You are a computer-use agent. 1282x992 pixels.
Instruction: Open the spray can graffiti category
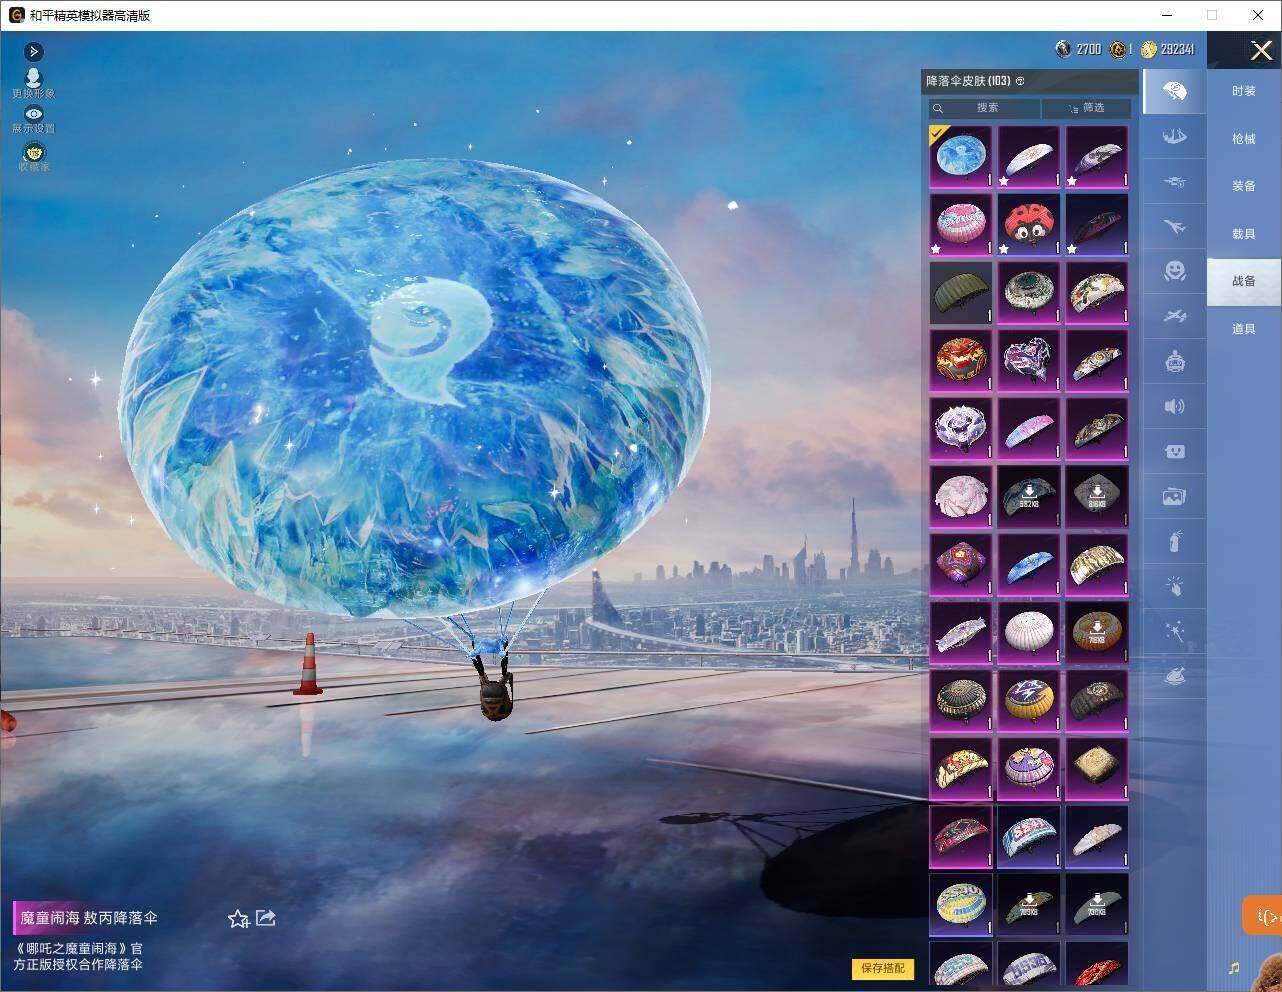coord(1175,542)
